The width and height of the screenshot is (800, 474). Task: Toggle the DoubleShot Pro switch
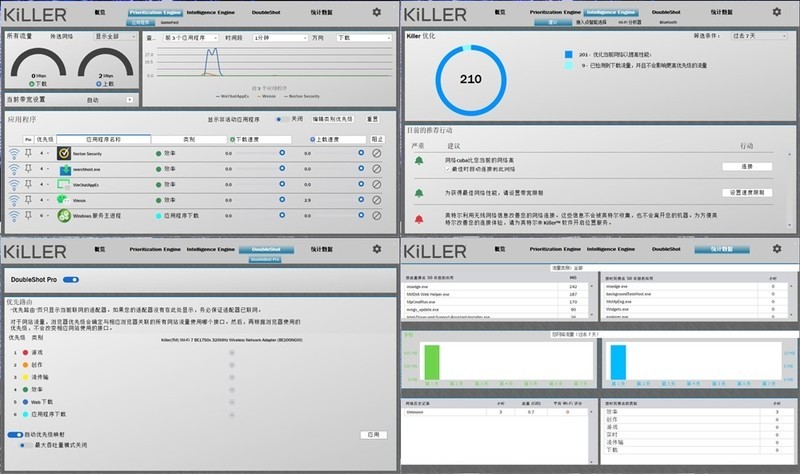pyautogui.click(x=71, y=280)
